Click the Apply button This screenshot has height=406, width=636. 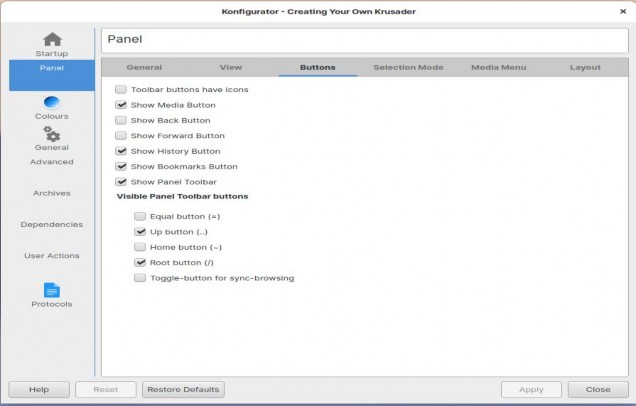click(531, 389)
